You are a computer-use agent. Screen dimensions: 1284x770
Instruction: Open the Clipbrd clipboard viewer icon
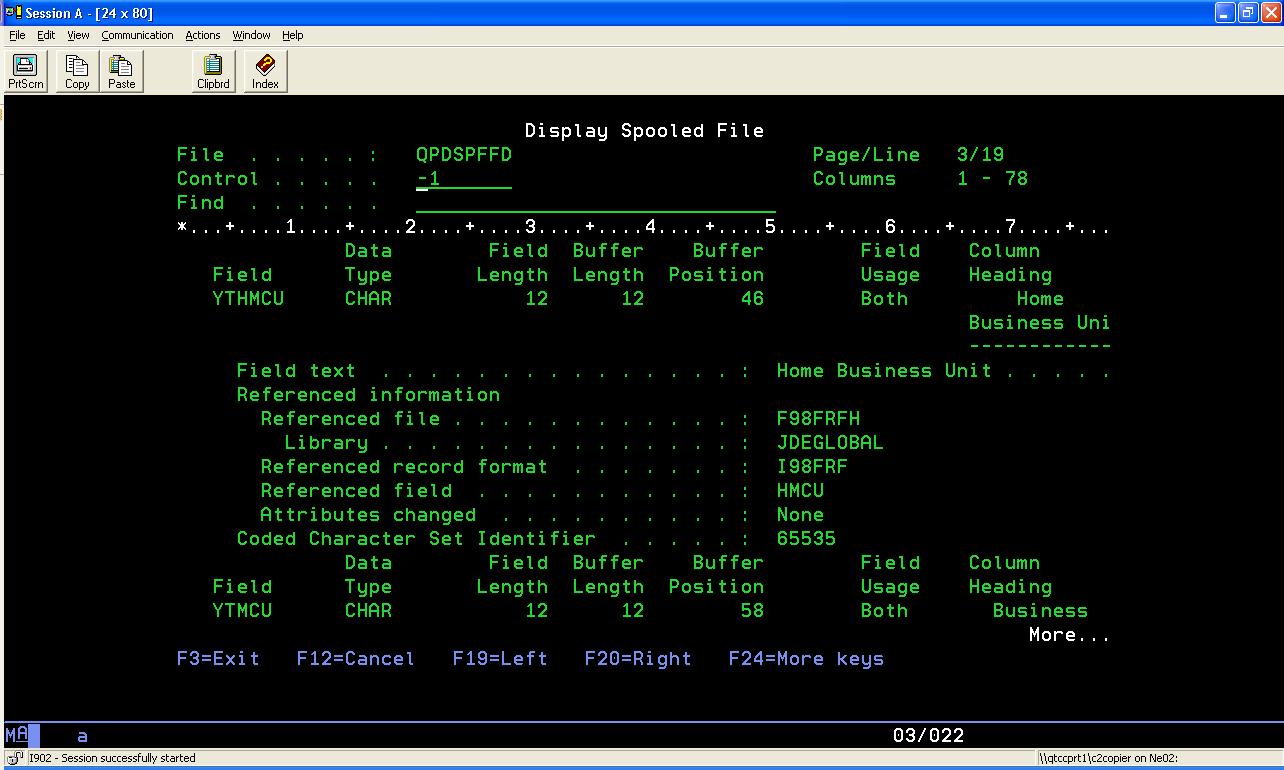click(213, 70)
